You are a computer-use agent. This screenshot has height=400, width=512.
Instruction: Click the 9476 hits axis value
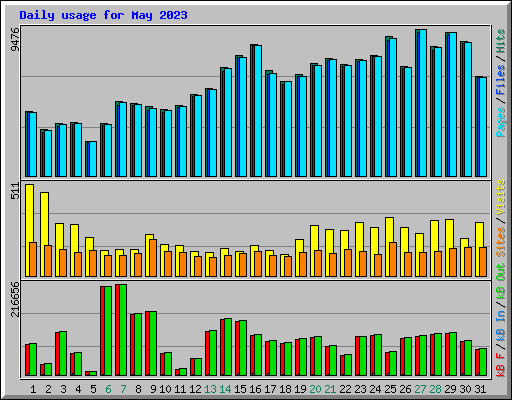tap(15, 40)
